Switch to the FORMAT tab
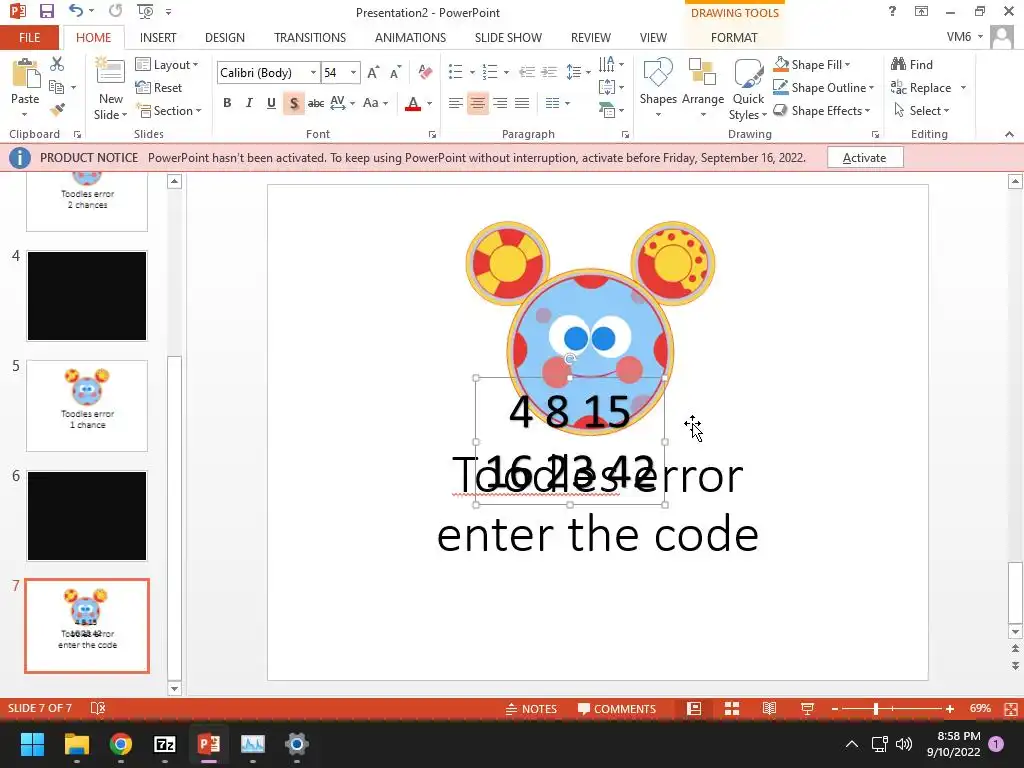The image size is (1024, 768). click(x=734, y=37)
